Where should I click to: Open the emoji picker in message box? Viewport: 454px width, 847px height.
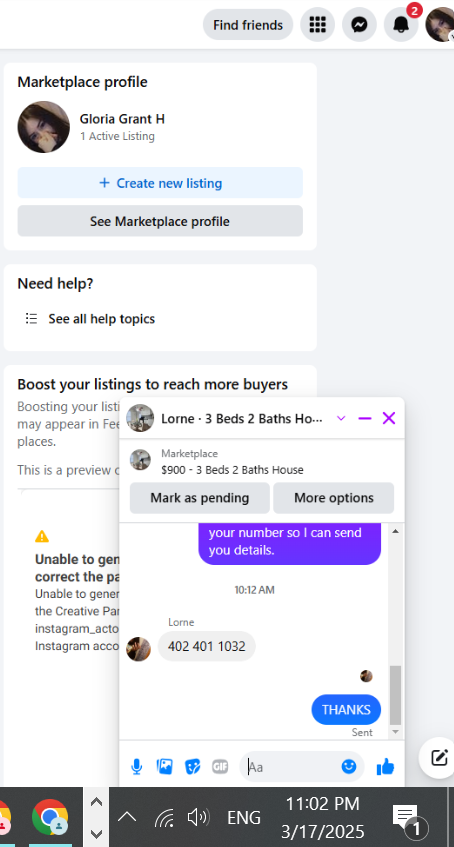click(x=349, y=766)
